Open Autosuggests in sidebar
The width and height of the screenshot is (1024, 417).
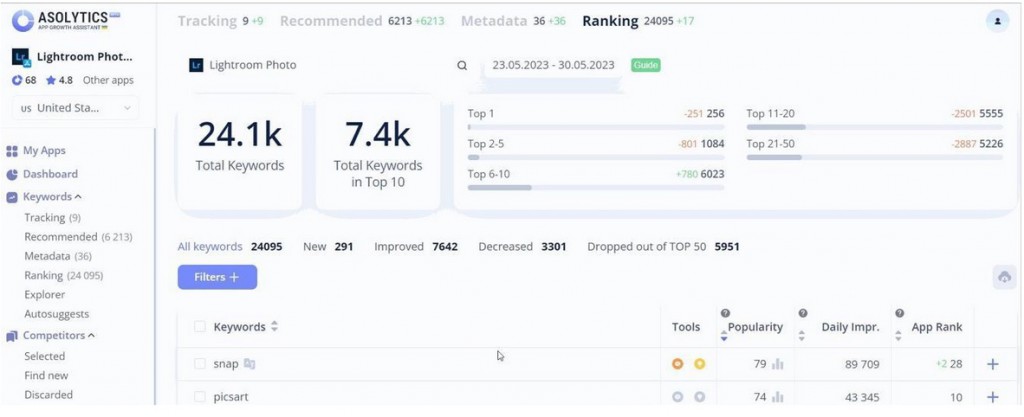[x=56, y=315]
